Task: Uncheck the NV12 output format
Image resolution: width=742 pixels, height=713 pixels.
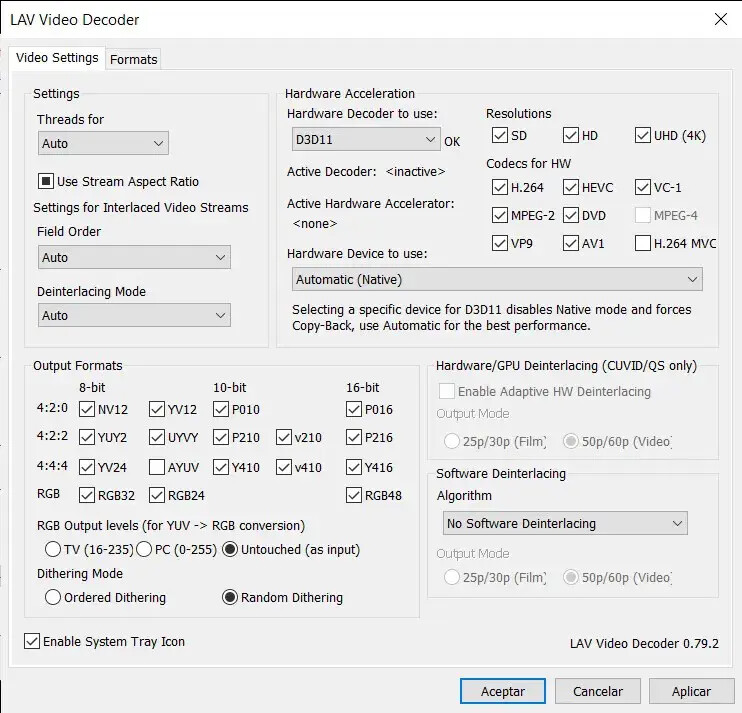Action: [x=87, y=409]
